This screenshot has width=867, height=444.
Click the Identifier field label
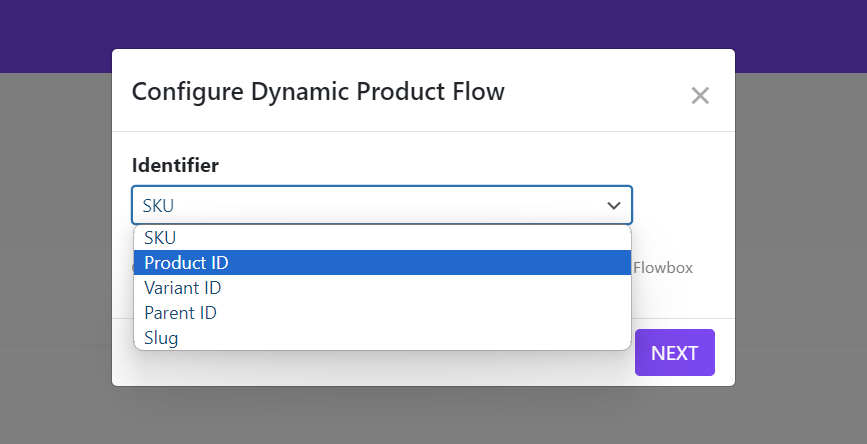tap(175, 165)
